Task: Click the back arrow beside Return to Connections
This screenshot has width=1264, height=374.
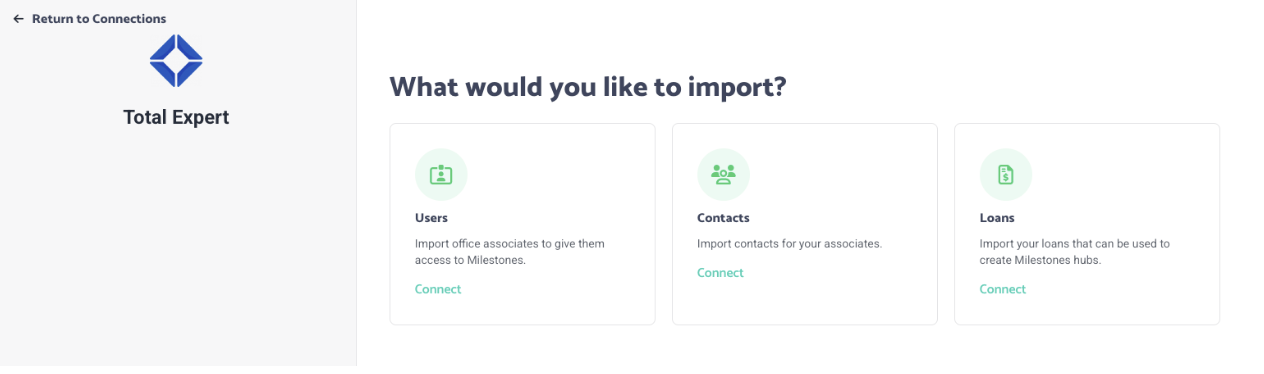Action: click(18, 19)
